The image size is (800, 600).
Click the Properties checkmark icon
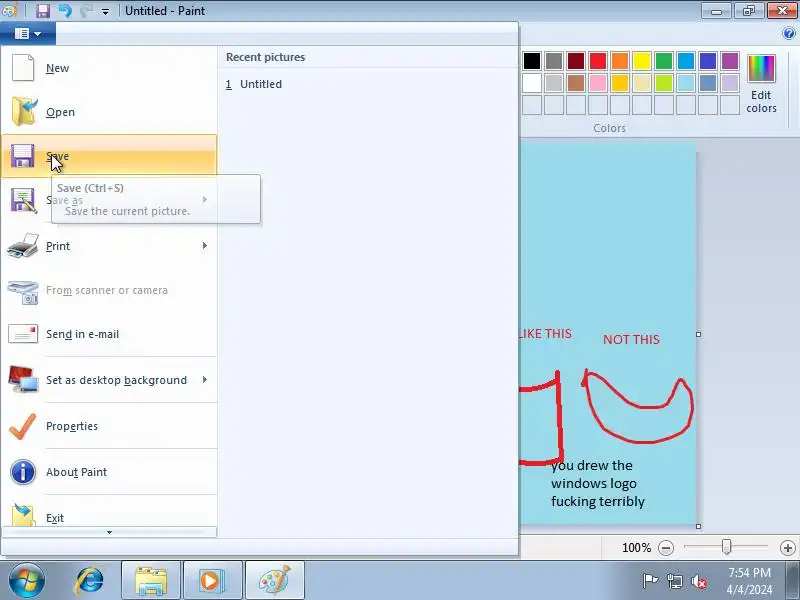(23, 426)
